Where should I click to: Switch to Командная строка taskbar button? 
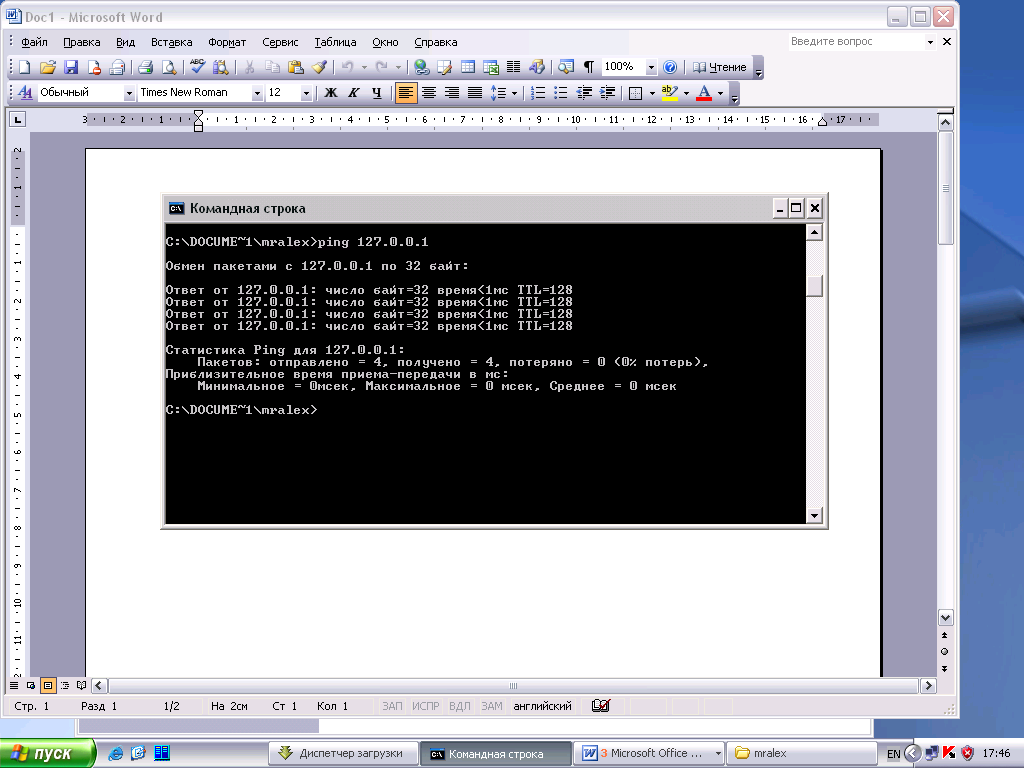(494, 754)
